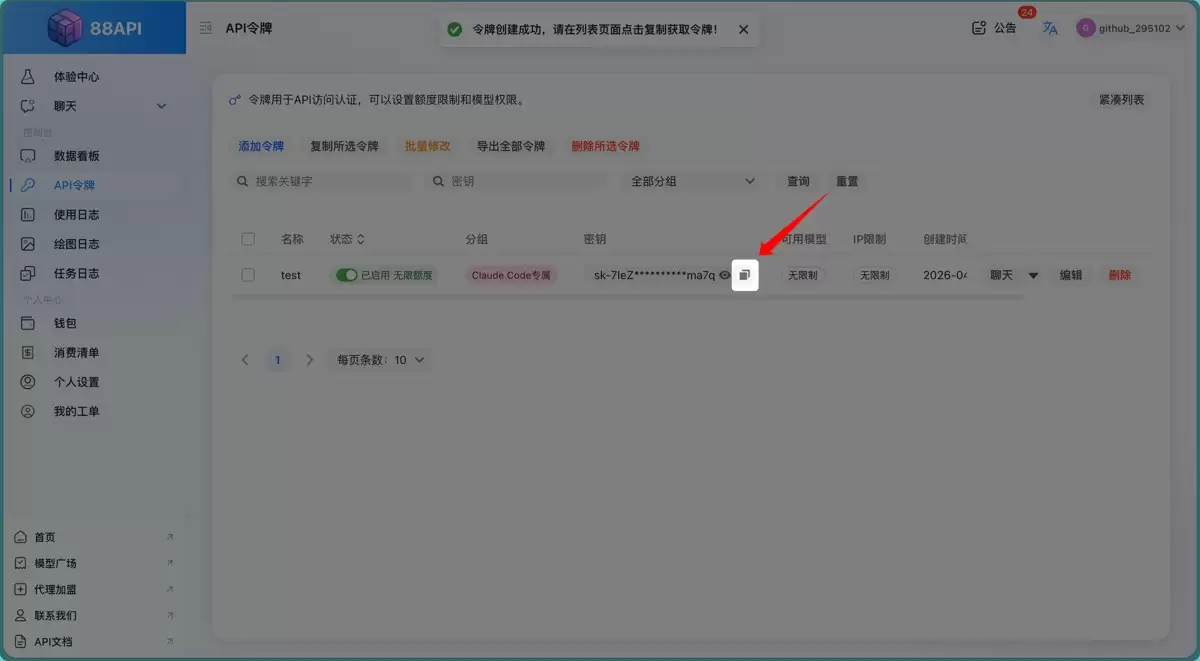Click the 聊天 button in test row
The height and width of the screenshot is (661, 1200).
pos(1001,275)
